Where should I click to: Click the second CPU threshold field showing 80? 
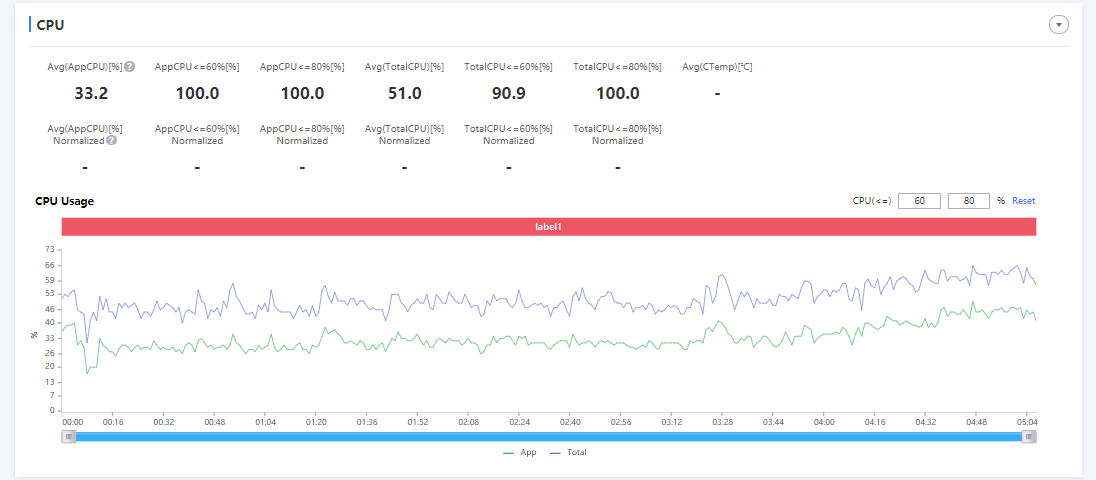click(969, 201)
